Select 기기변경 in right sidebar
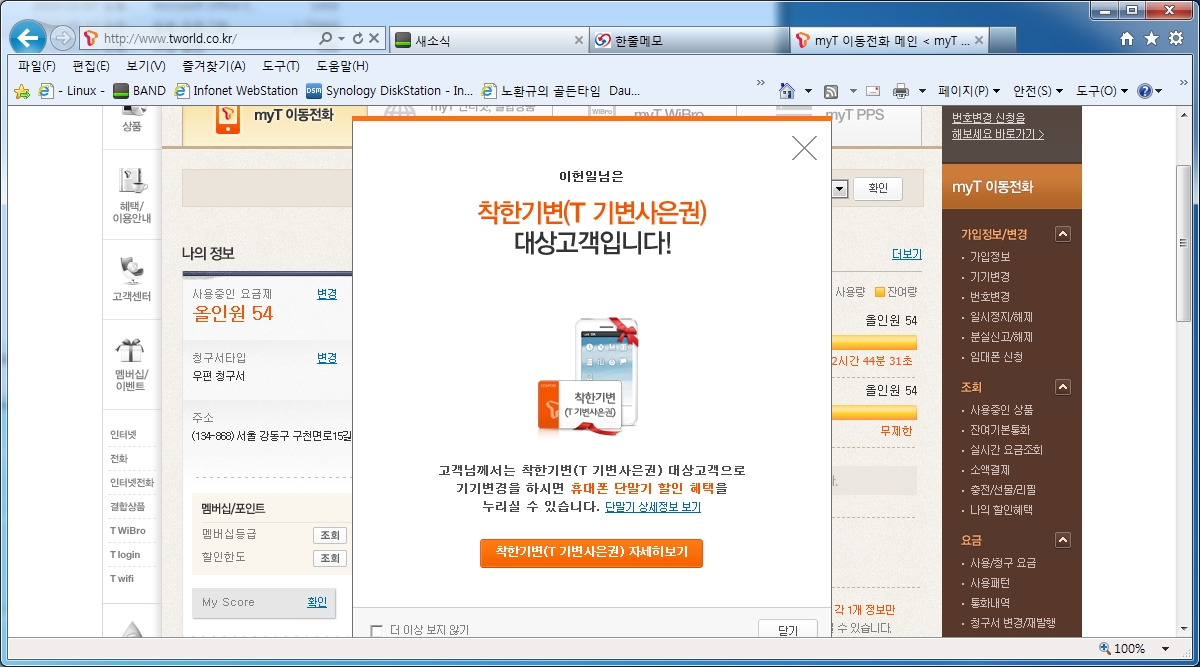1200x667 pixels. click(x=990, y=277)
